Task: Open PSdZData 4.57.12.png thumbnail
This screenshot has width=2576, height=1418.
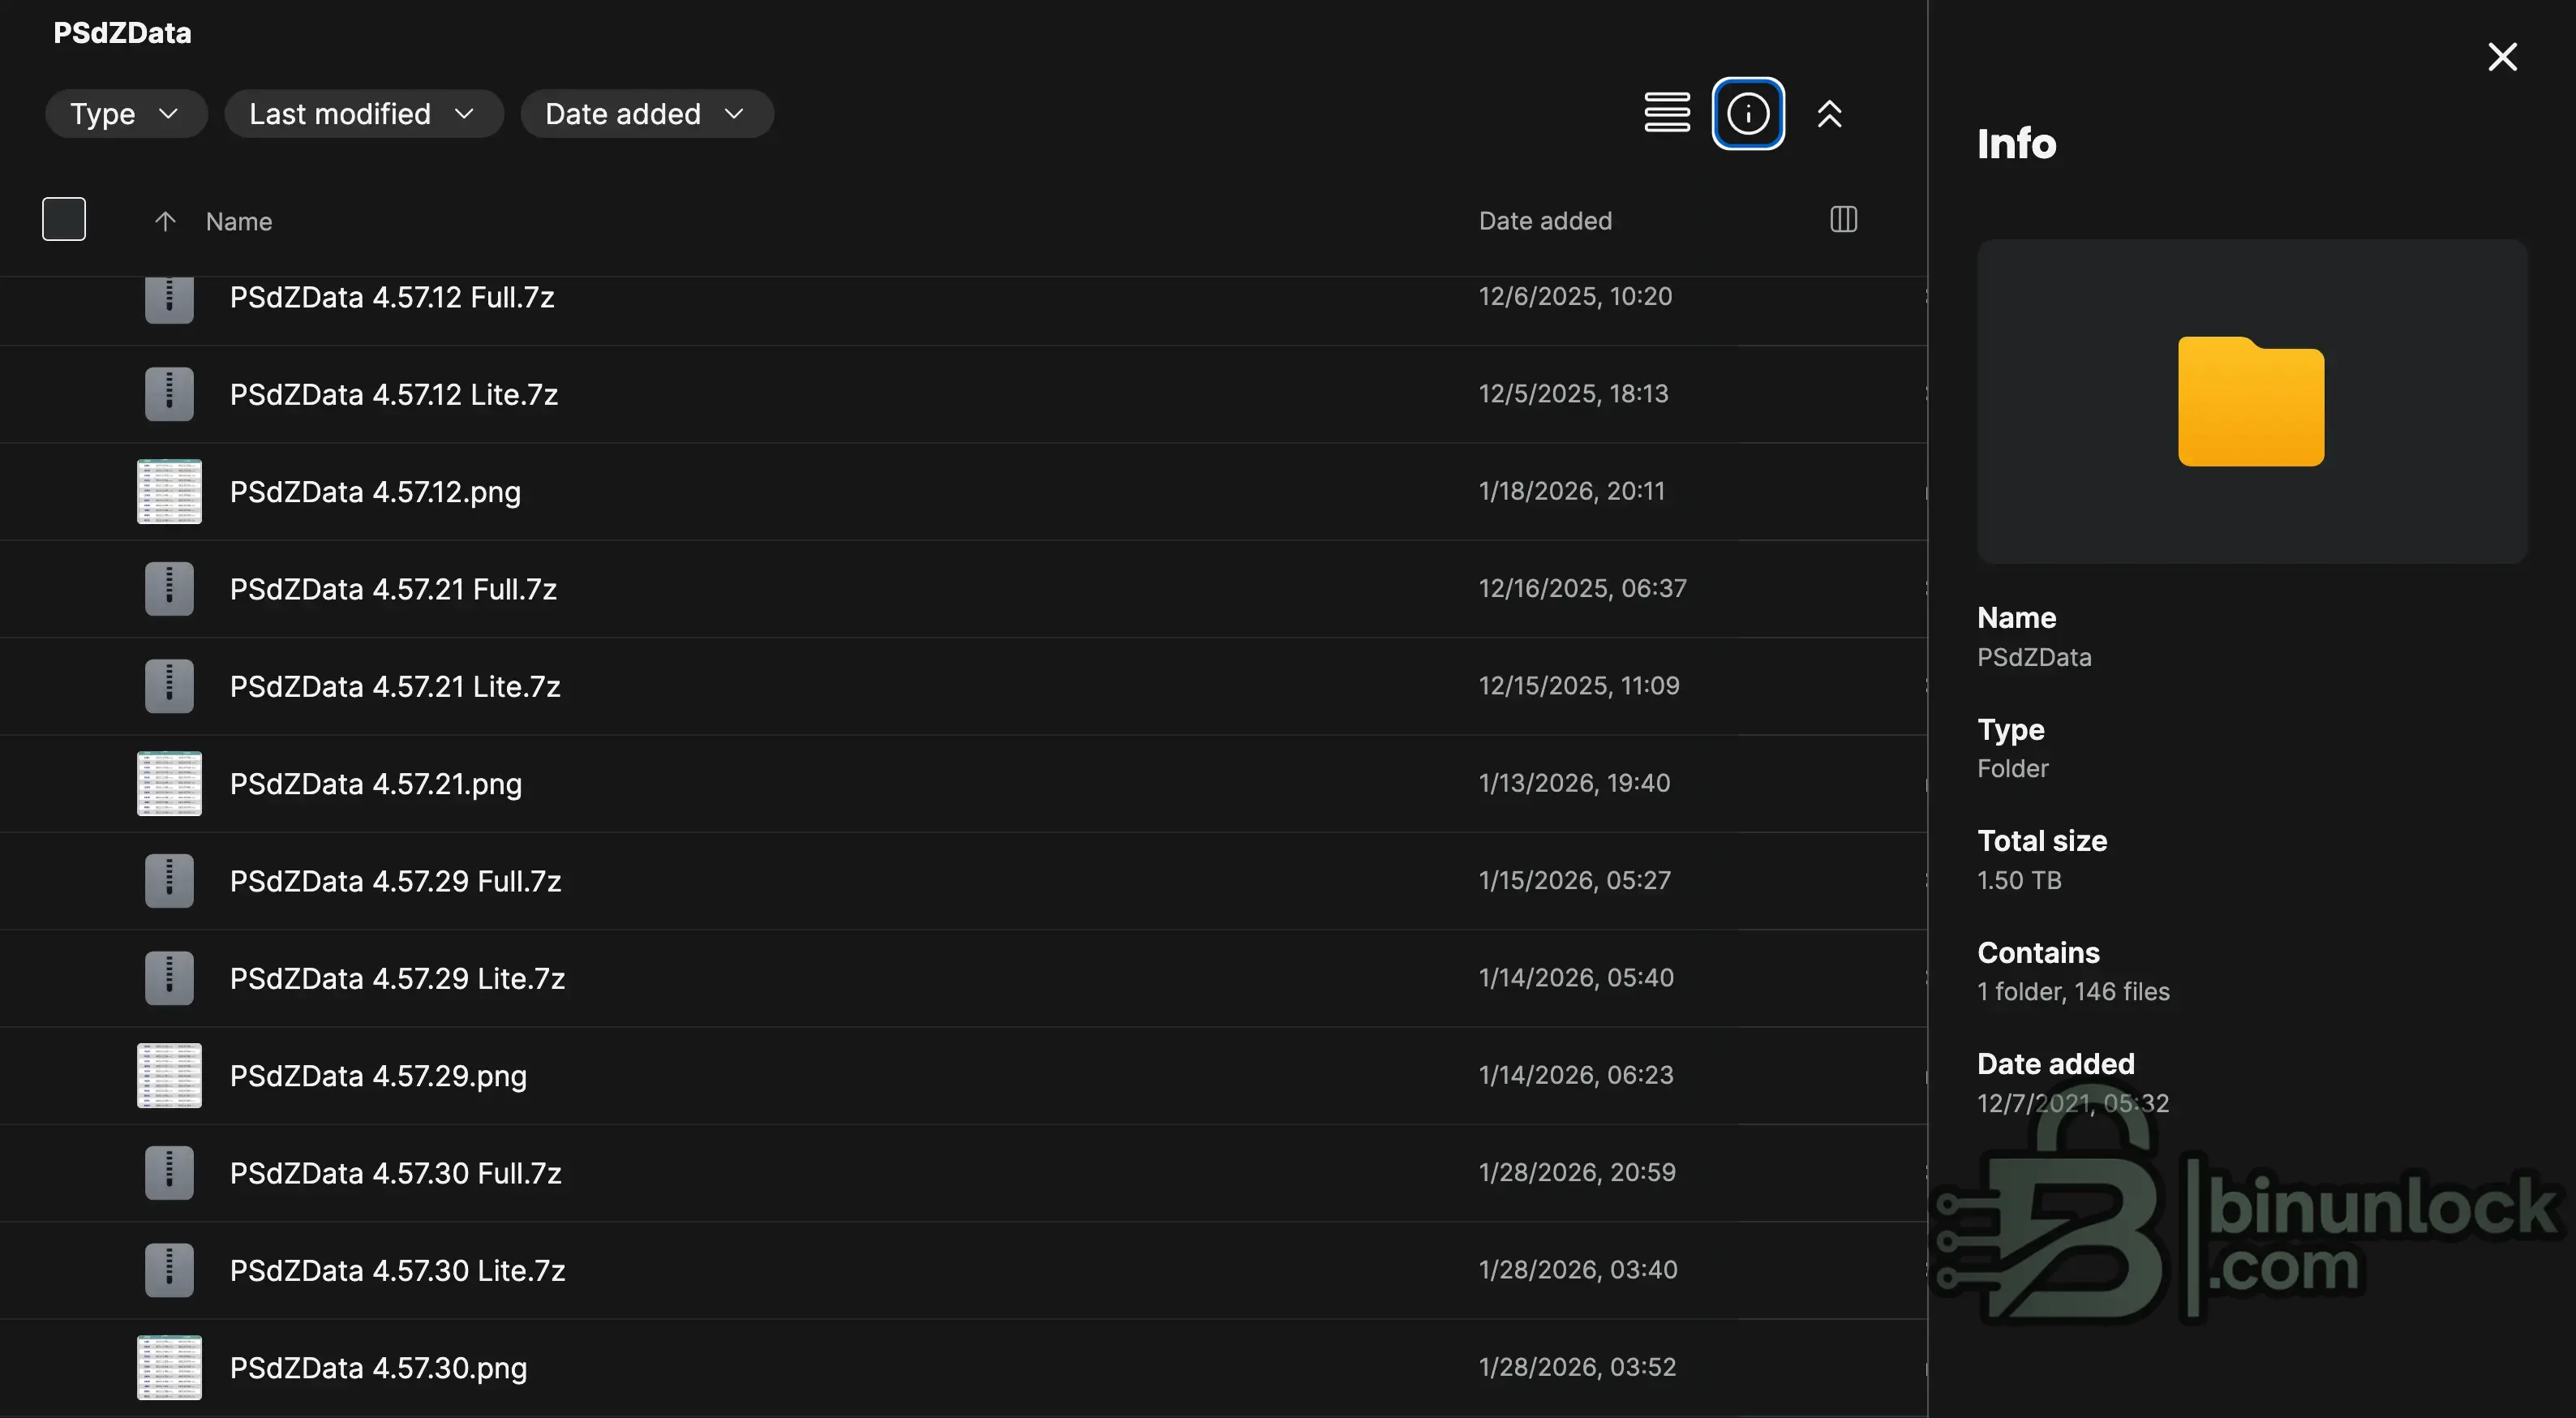Action: click(169, 491)
